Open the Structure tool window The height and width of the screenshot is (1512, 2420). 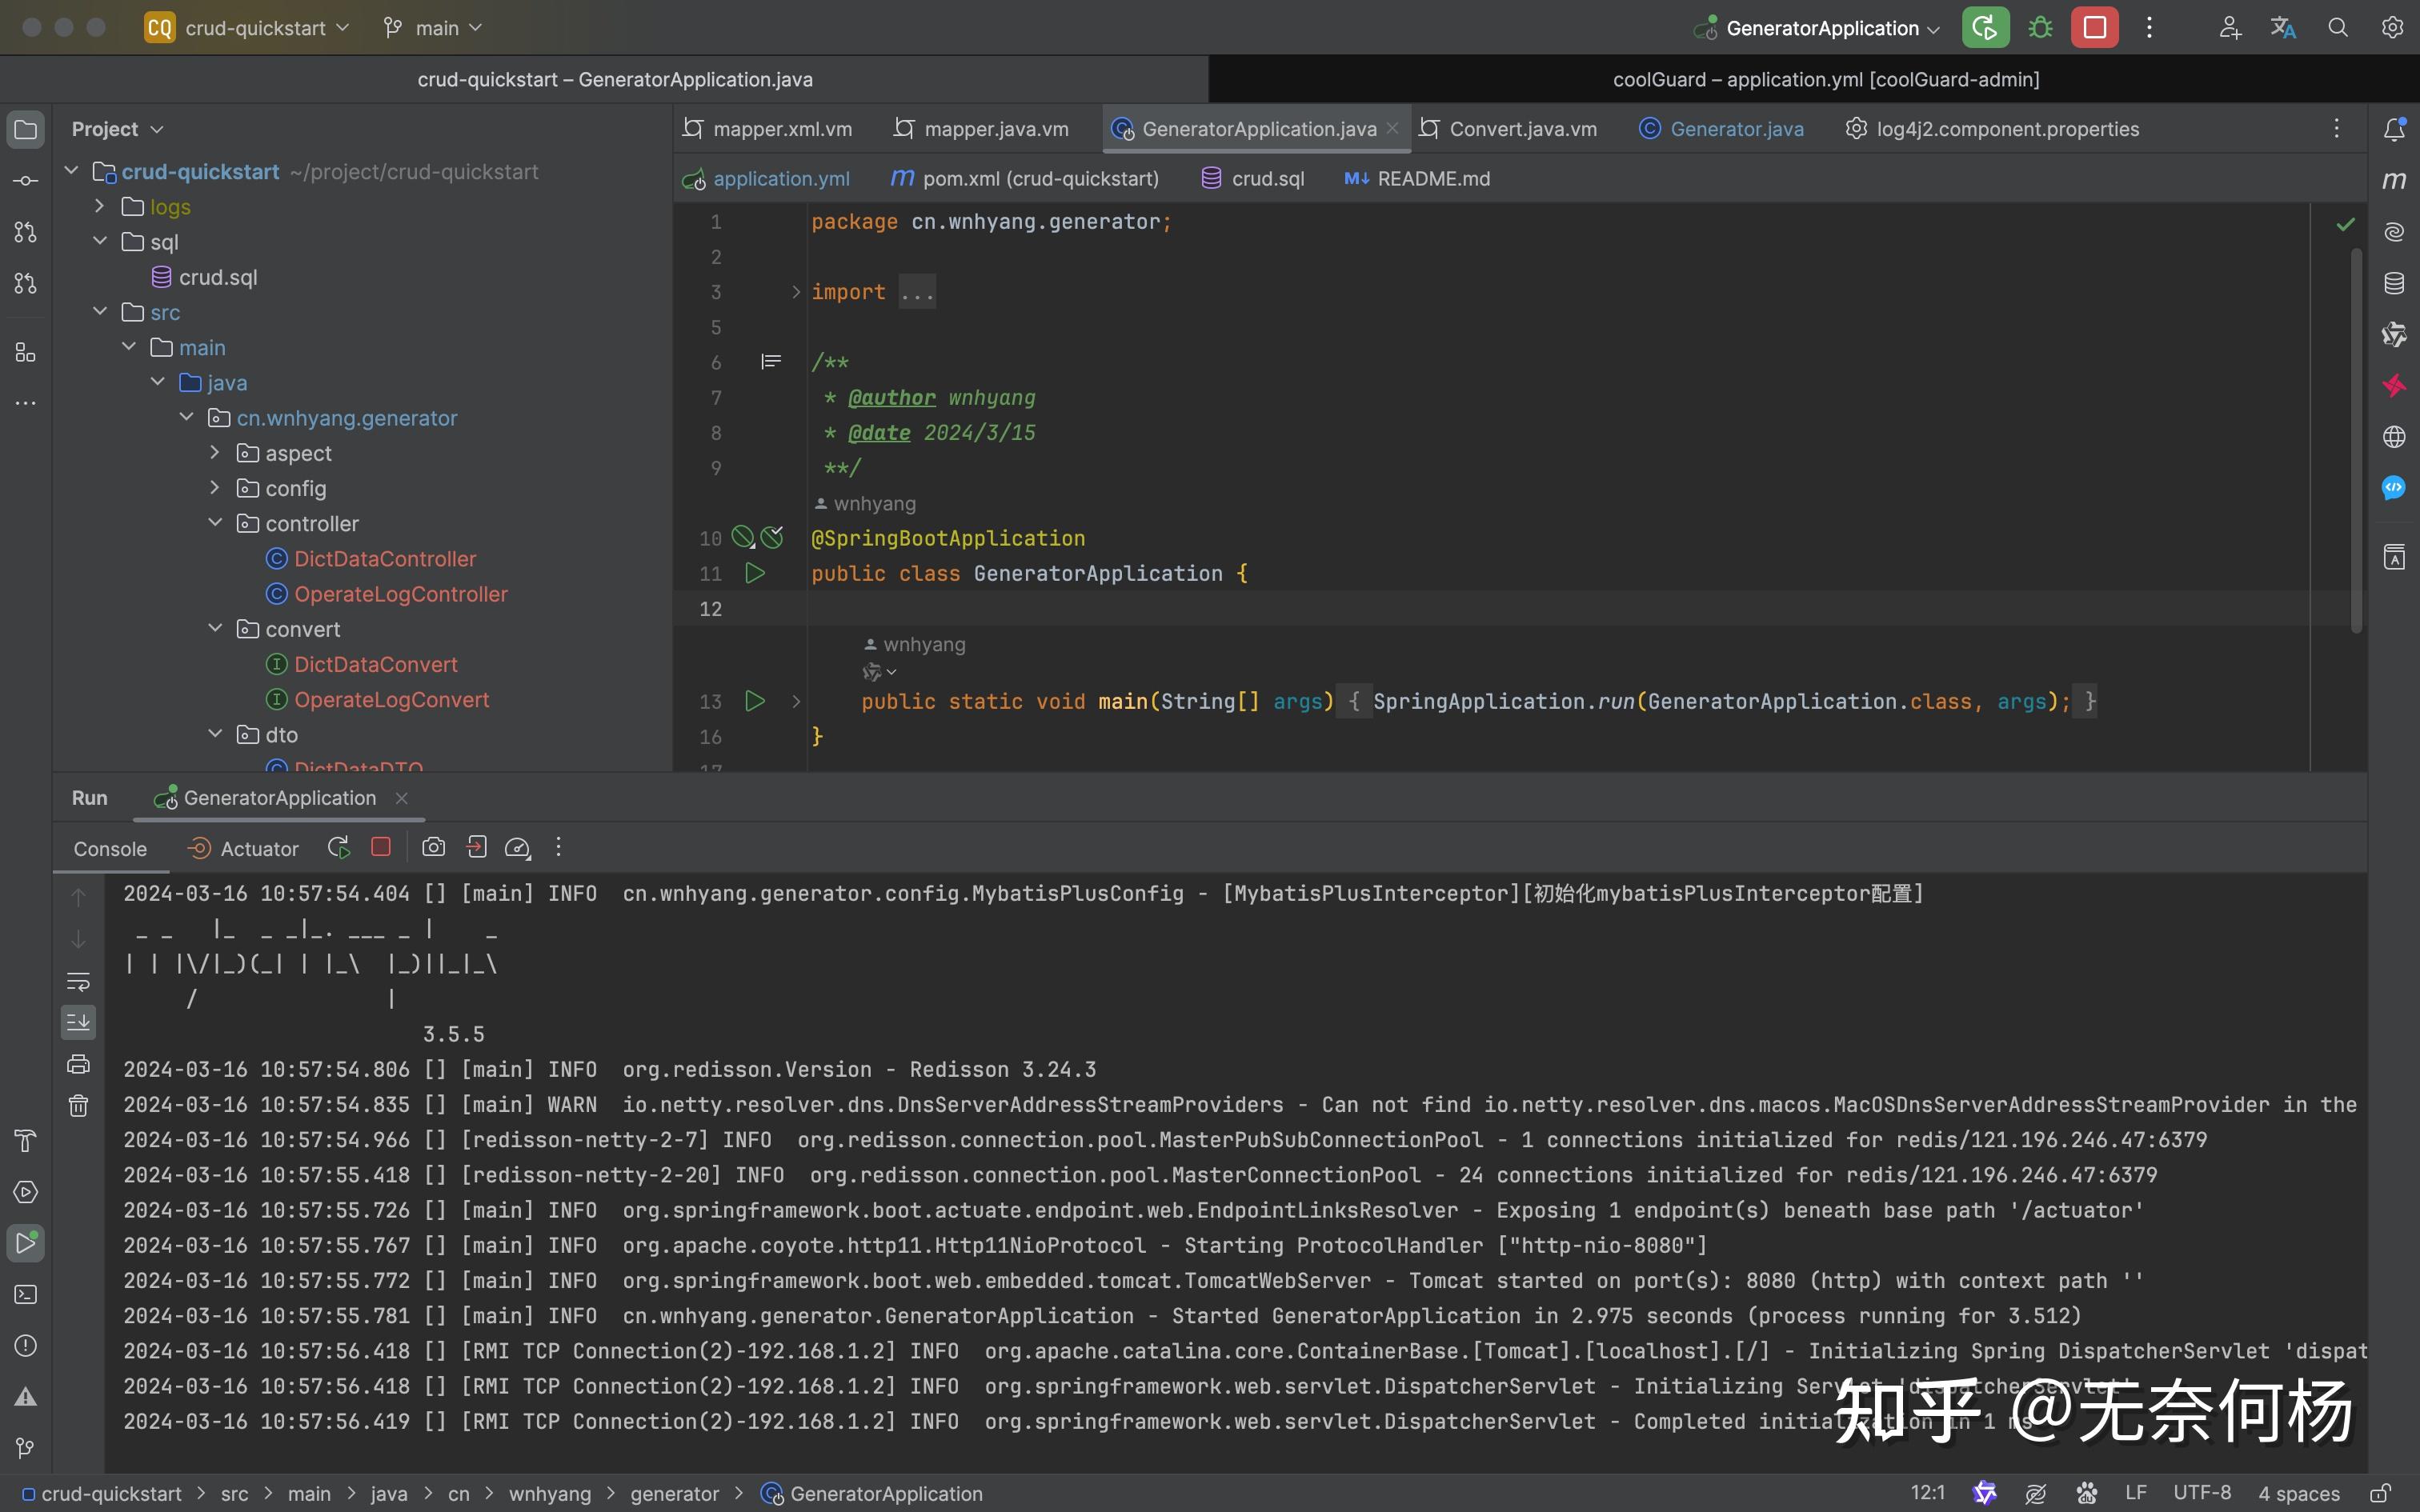click(26, 352)
